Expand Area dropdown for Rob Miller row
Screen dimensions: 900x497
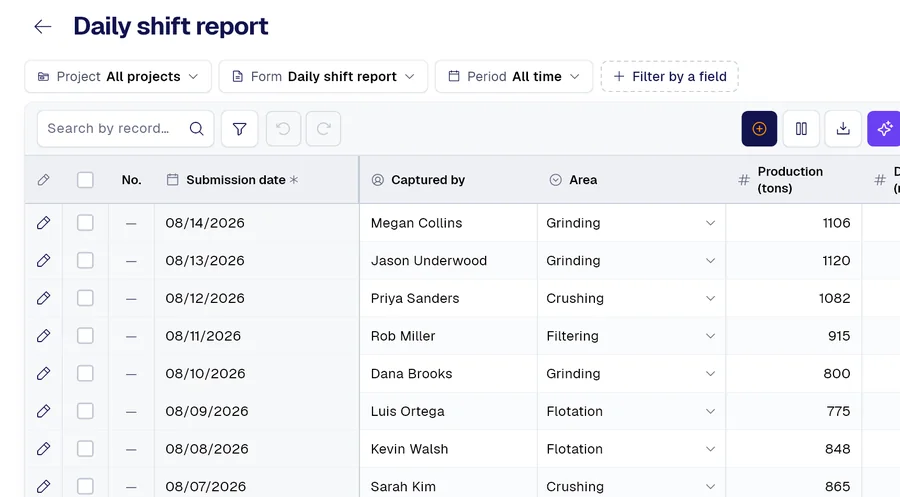tap(710, 336)
